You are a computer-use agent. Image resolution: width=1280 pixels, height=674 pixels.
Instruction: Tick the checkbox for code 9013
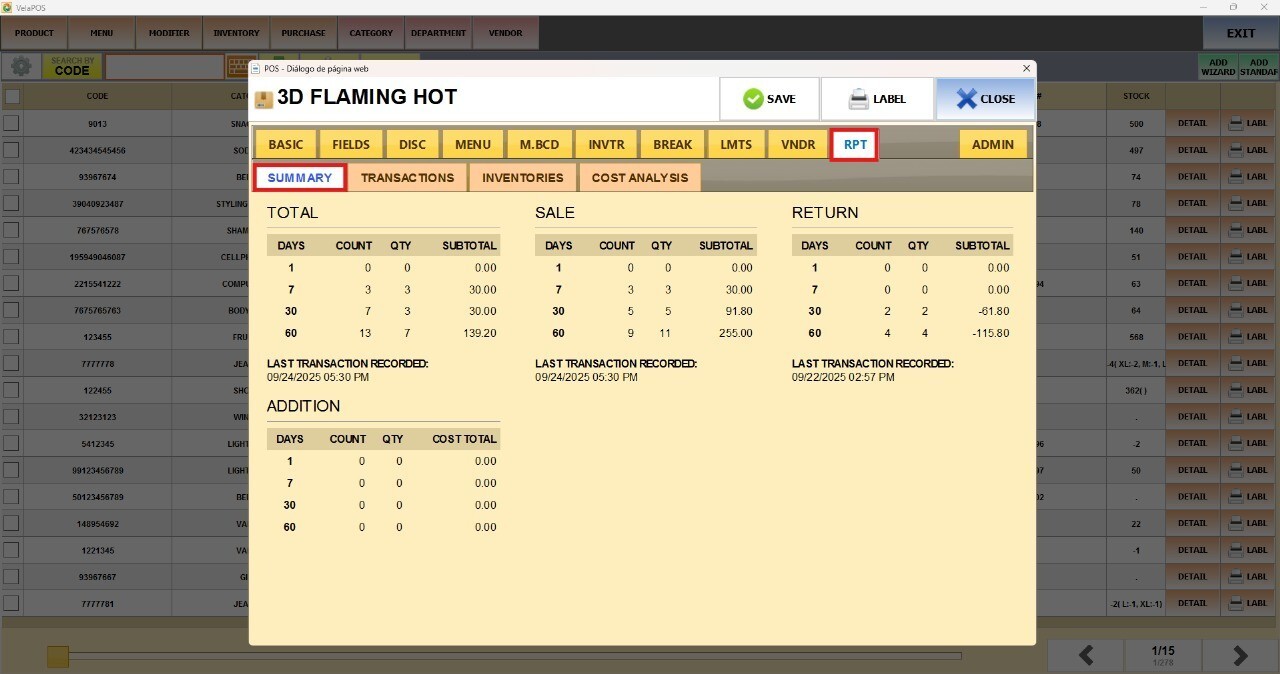11,123
